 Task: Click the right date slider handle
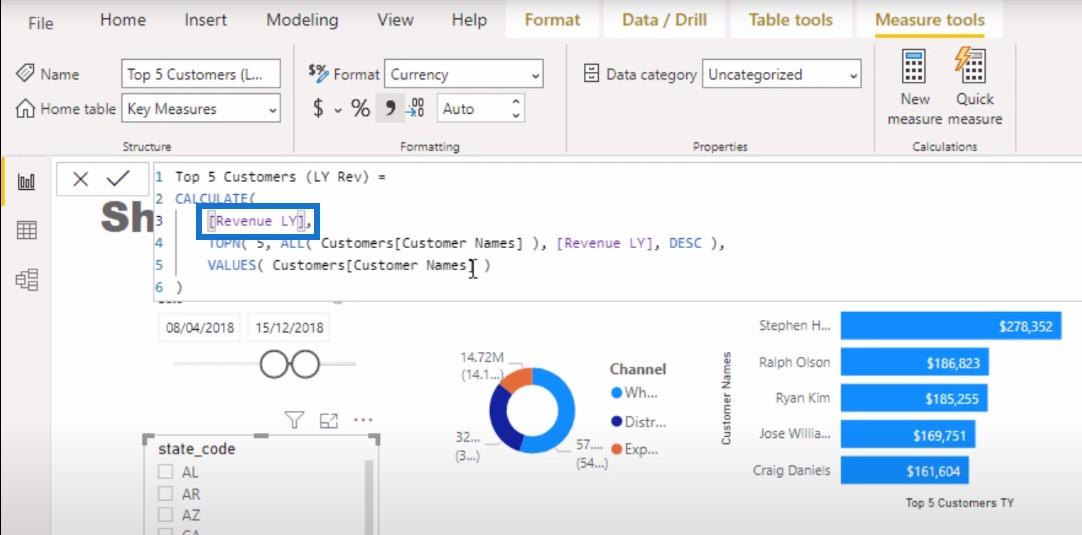(306, 364)
